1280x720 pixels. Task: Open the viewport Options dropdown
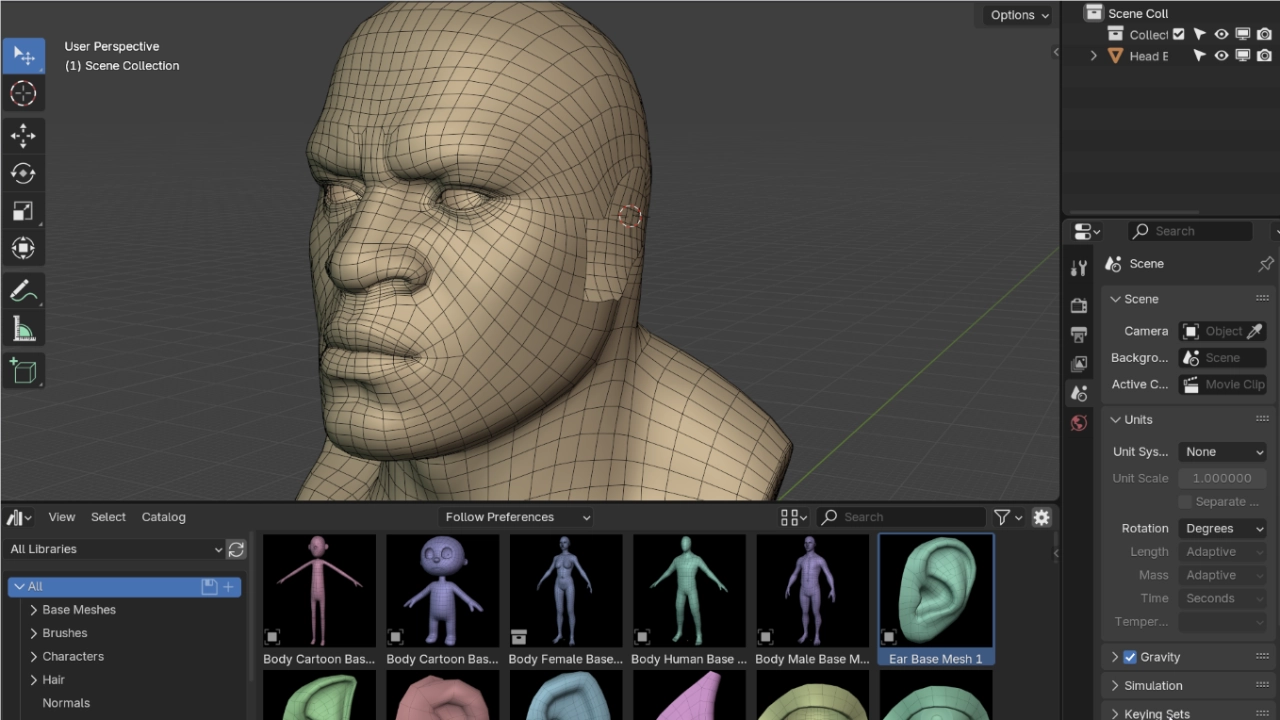[x=1019, y=15]
